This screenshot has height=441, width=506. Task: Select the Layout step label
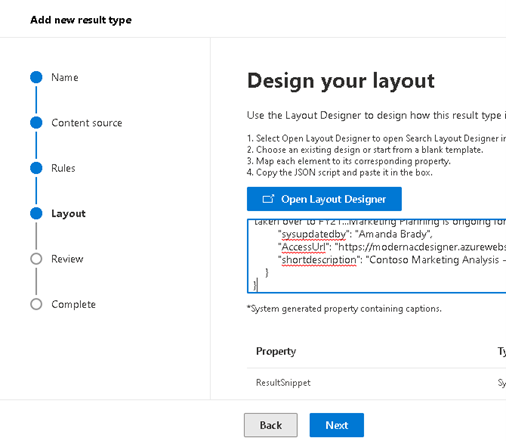tap(68, 213)
